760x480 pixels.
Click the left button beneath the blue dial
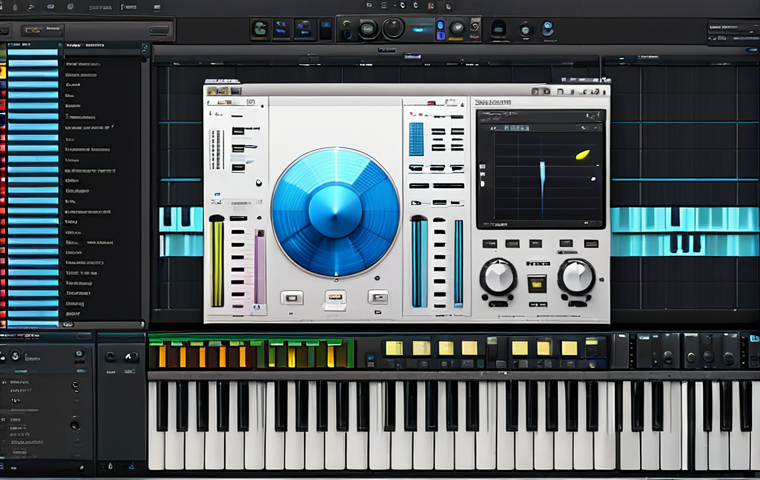[x=292, y=298]
